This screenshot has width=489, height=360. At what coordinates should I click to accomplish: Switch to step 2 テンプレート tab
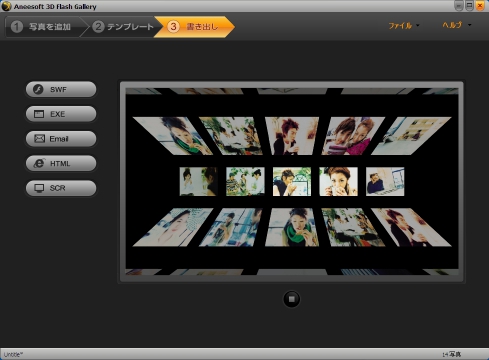(123, 27)
